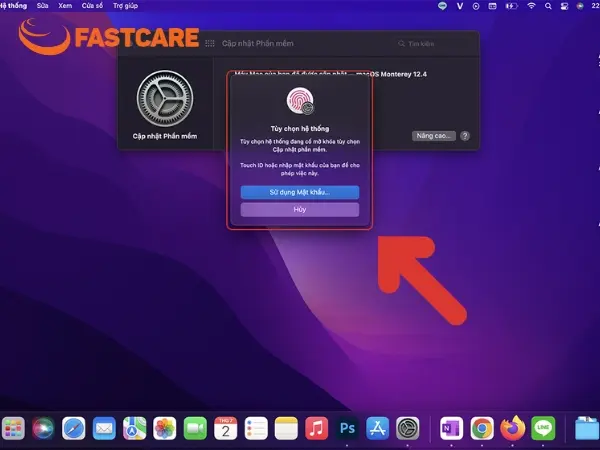Open Mail from the Dock
The image size is (600, 450).
click(104, 428)
